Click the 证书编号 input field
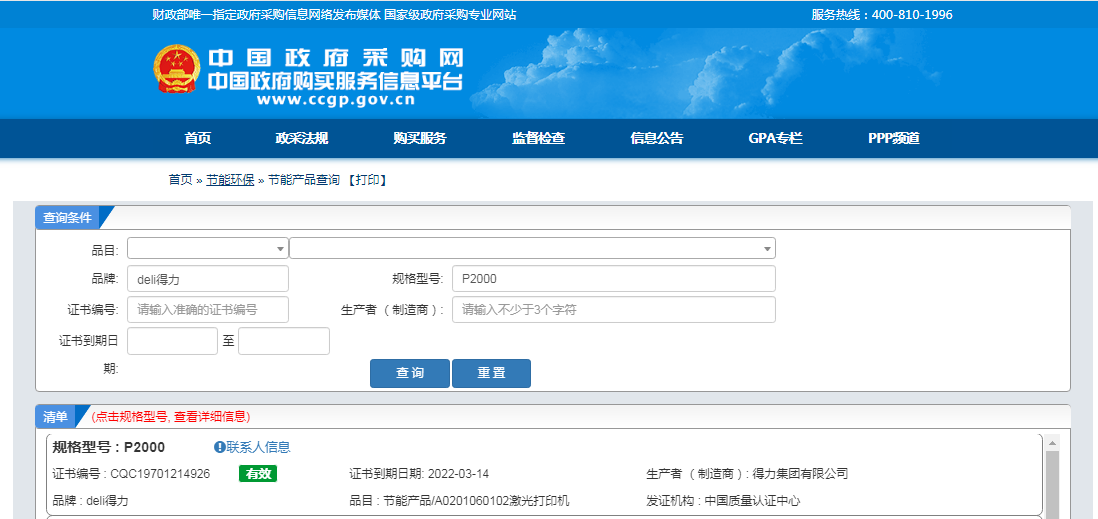1098x519 pixels. click(x=208, y=310)
